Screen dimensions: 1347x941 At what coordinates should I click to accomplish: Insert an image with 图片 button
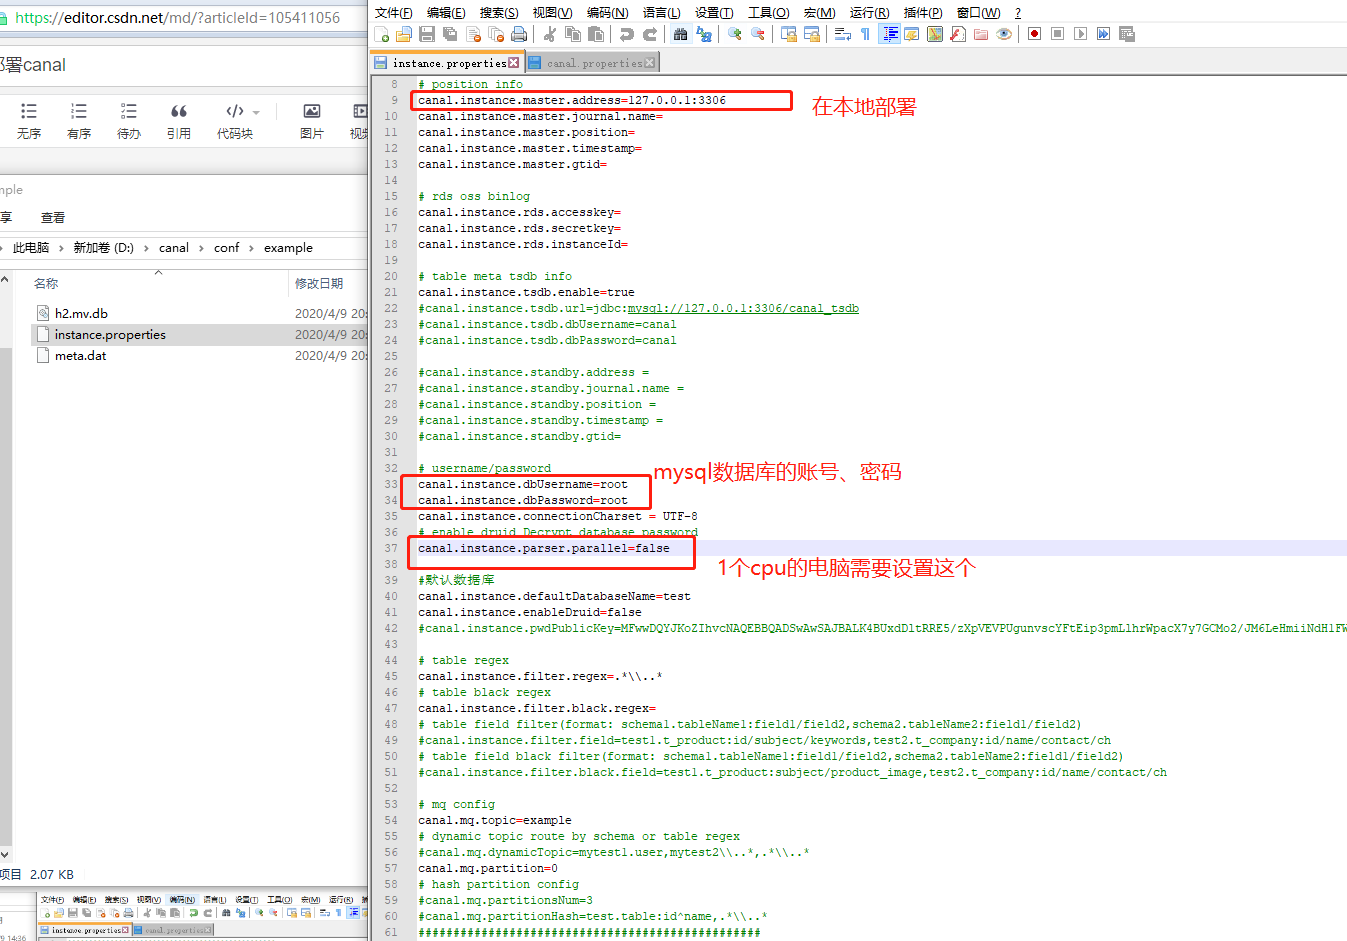click(x=312, y=120)
